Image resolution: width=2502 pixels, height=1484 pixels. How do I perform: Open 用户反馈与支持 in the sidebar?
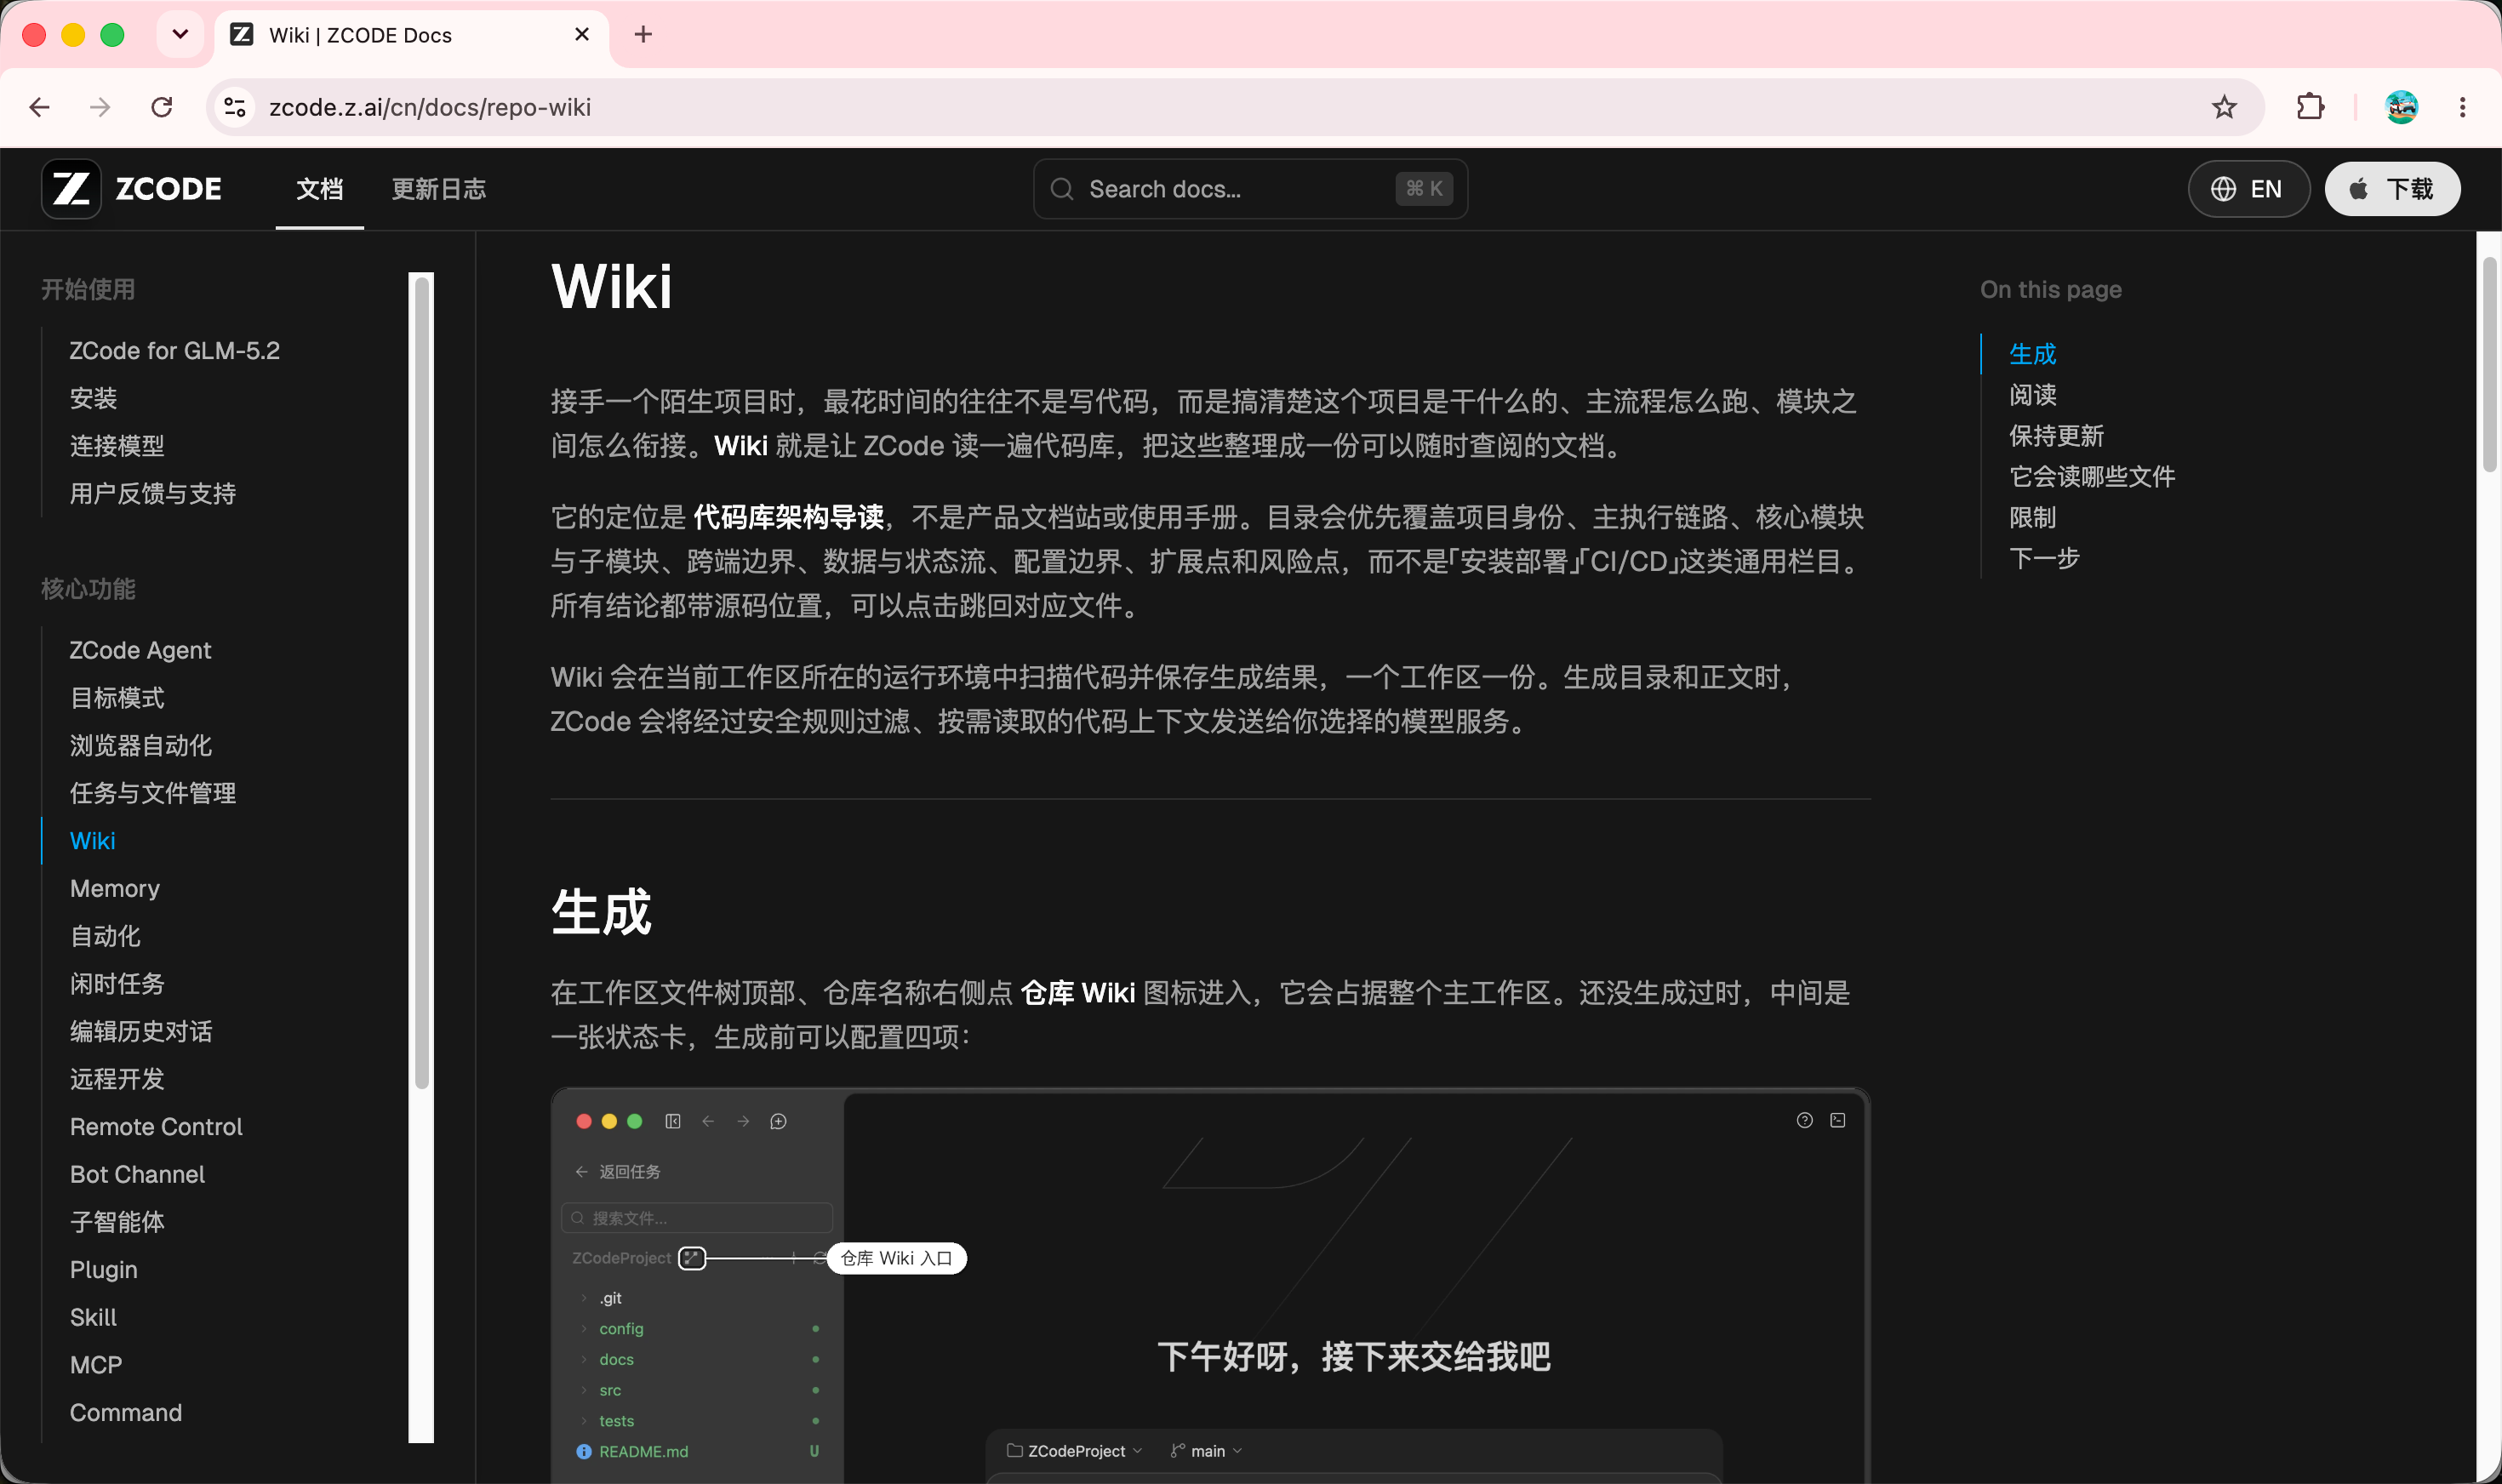pyautogui.click(x=153, y=493)
